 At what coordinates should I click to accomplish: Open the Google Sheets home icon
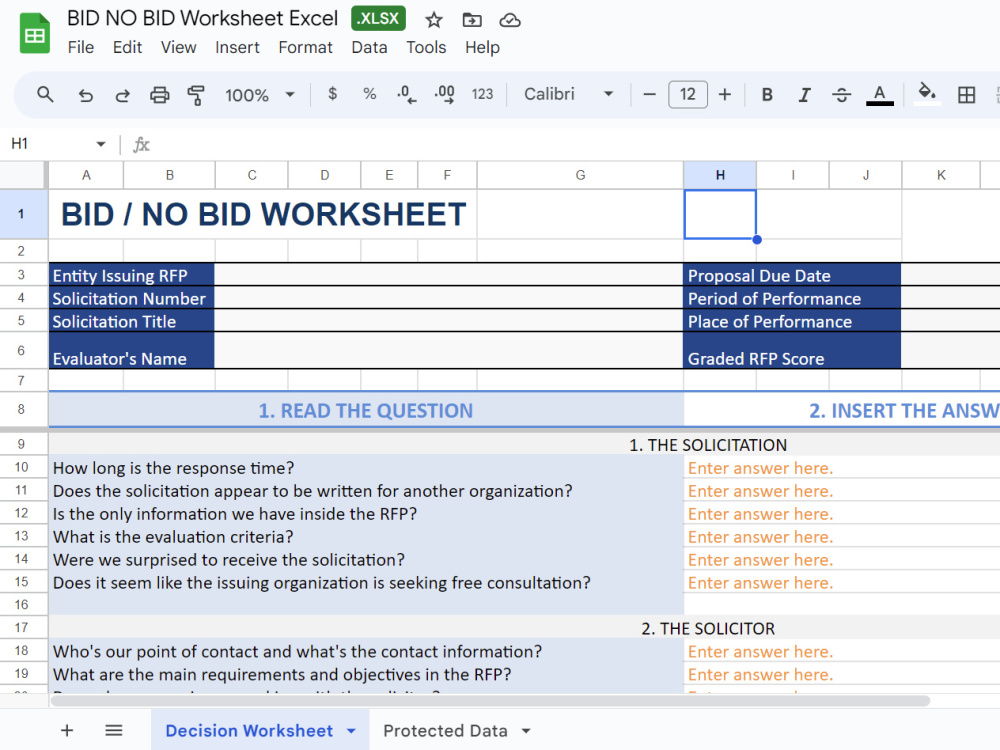(34, 33)
